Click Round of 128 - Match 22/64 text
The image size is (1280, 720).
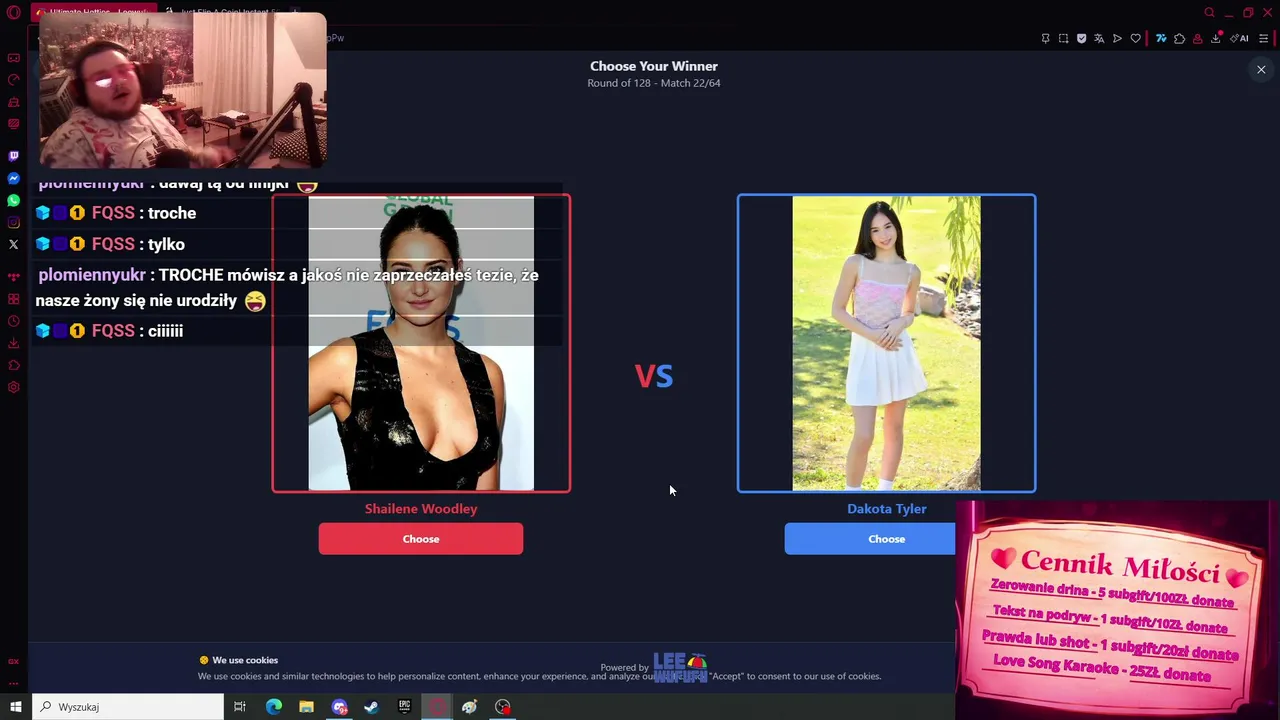pyautogui.click(x=654, y=83)
